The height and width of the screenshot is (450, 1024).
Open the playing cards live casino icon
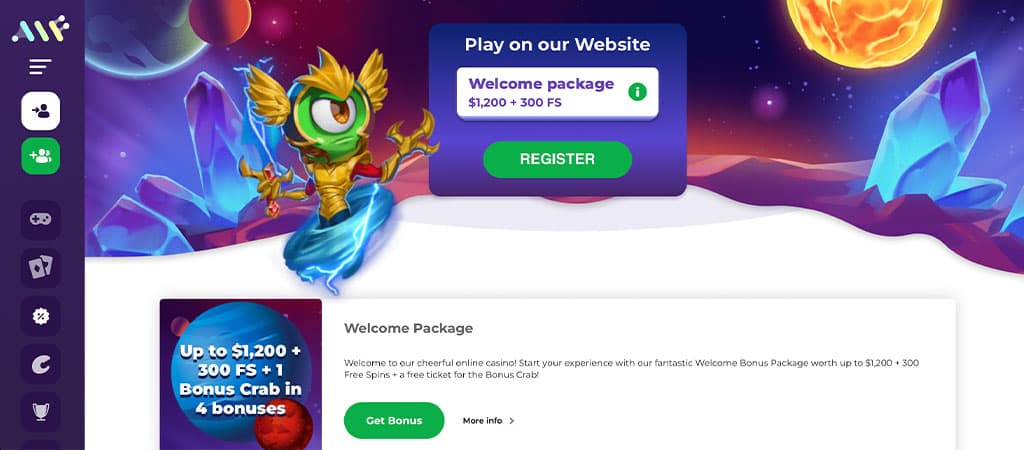click(40, 268)
